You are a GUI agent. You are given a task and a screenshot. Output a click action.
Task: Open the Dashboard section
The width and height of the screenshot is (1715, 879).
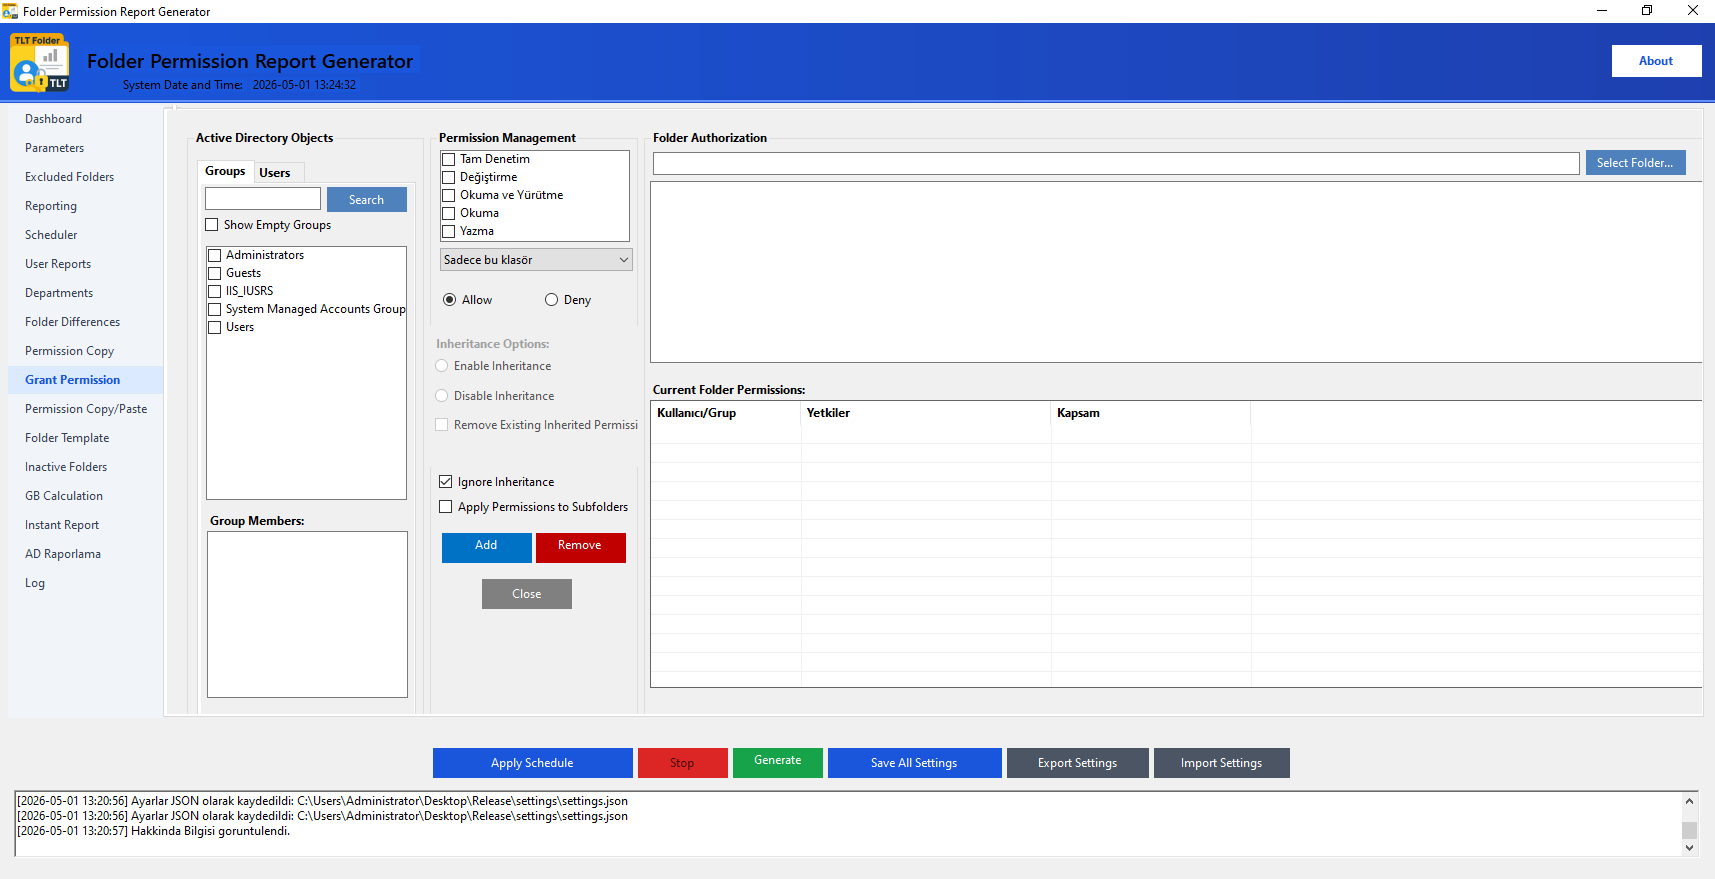coord(53,119)
